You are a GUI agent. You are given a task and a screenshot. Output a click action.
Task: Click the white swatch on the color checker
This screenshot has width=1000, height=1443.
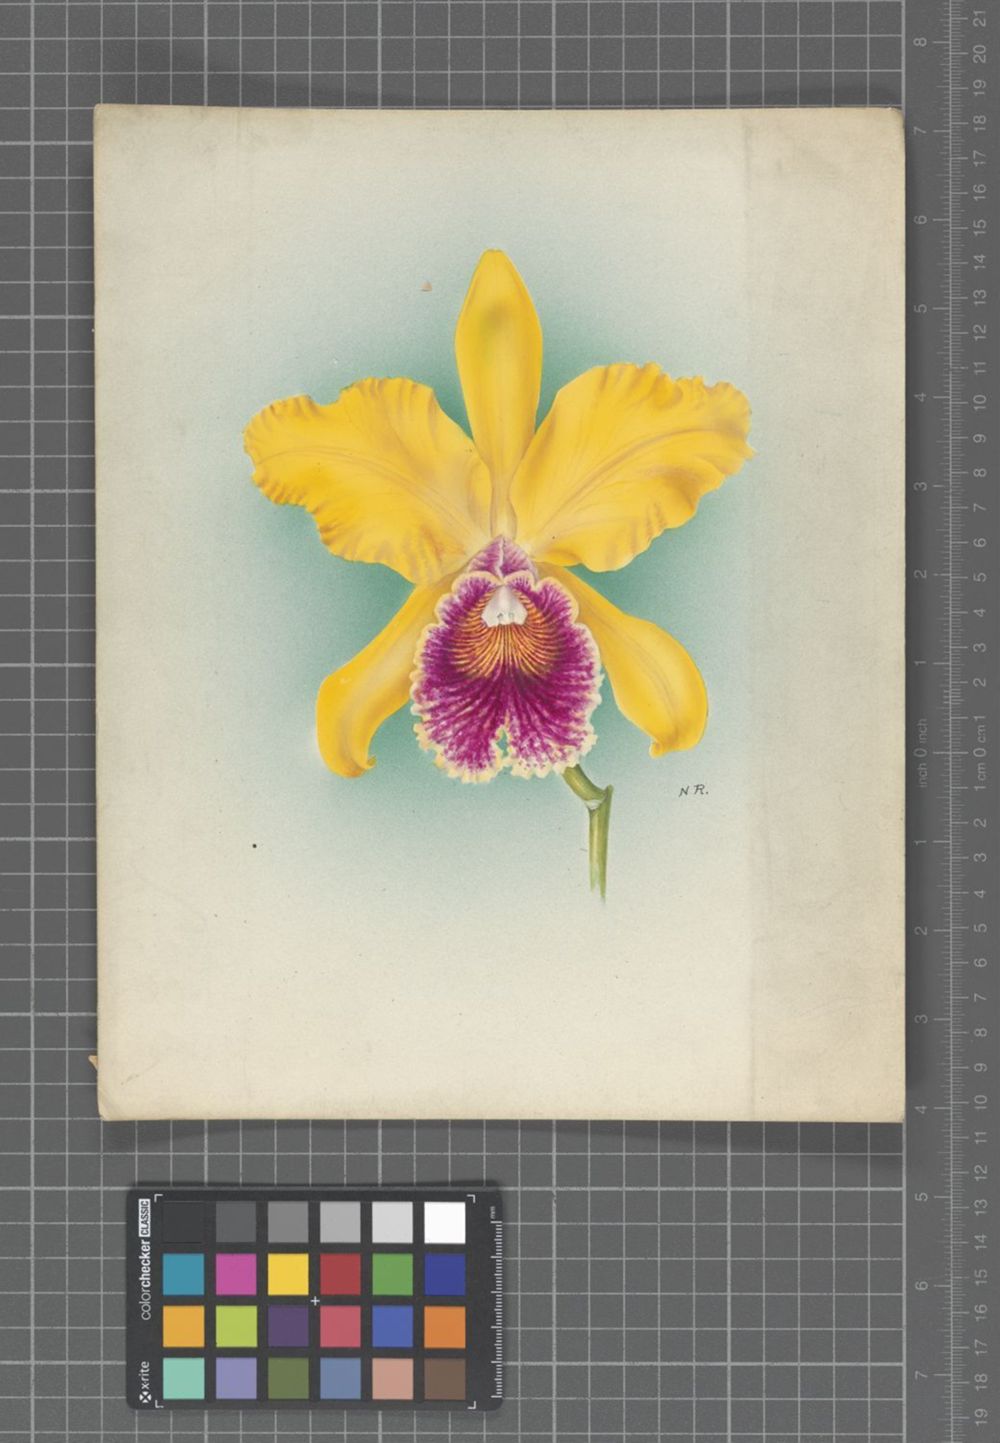(x=444, y=1222)
